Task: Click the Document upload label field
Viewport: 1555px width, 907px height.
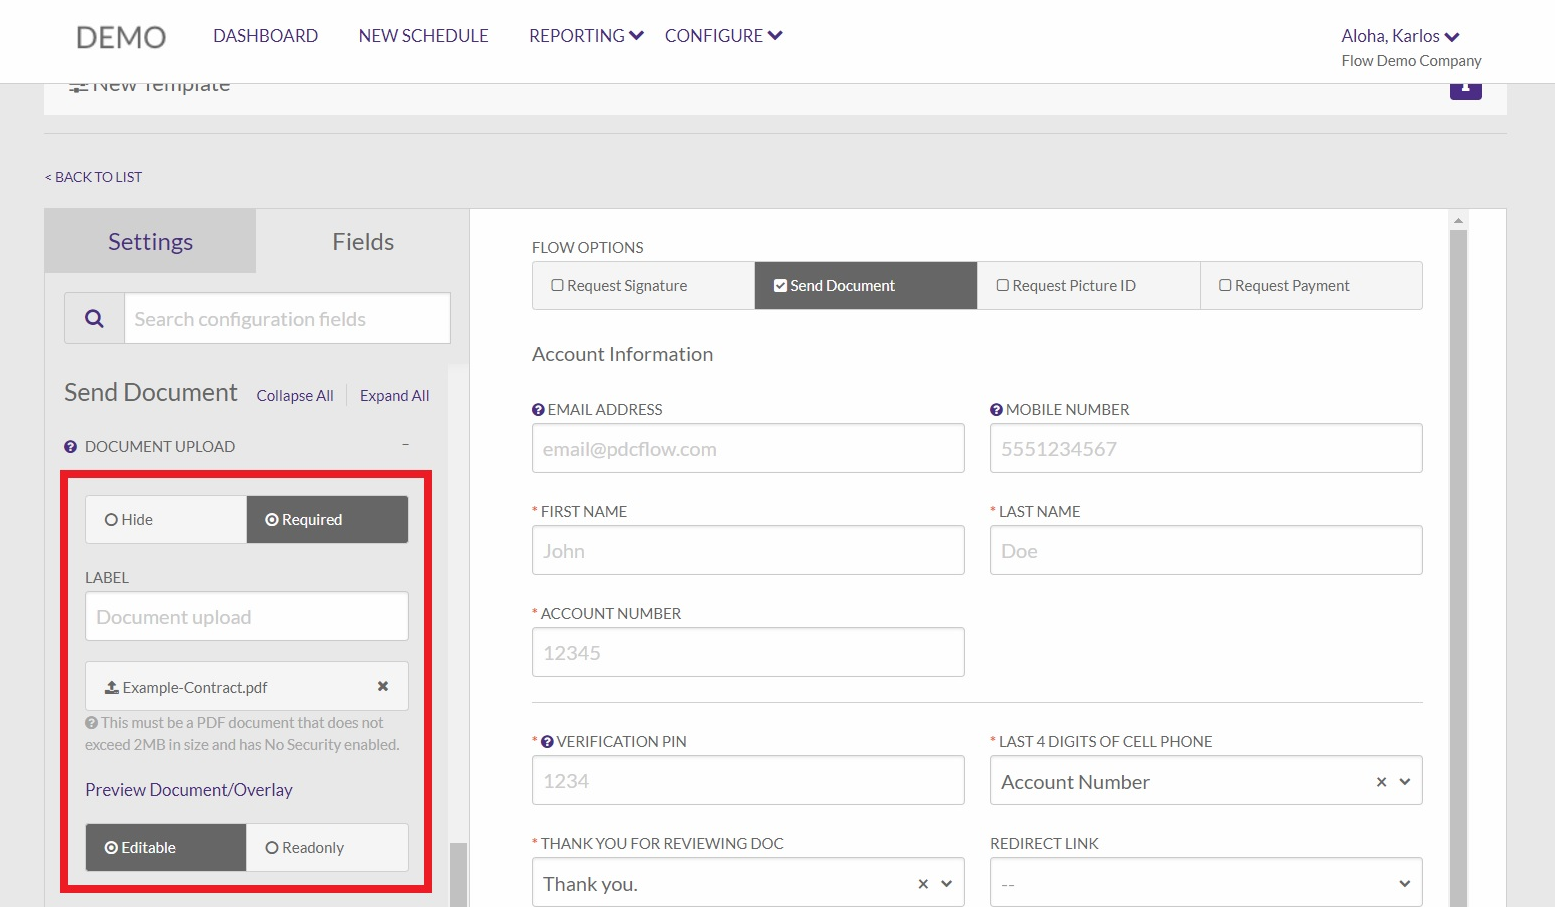Action: pyautogui.click(x=247, y=616)
